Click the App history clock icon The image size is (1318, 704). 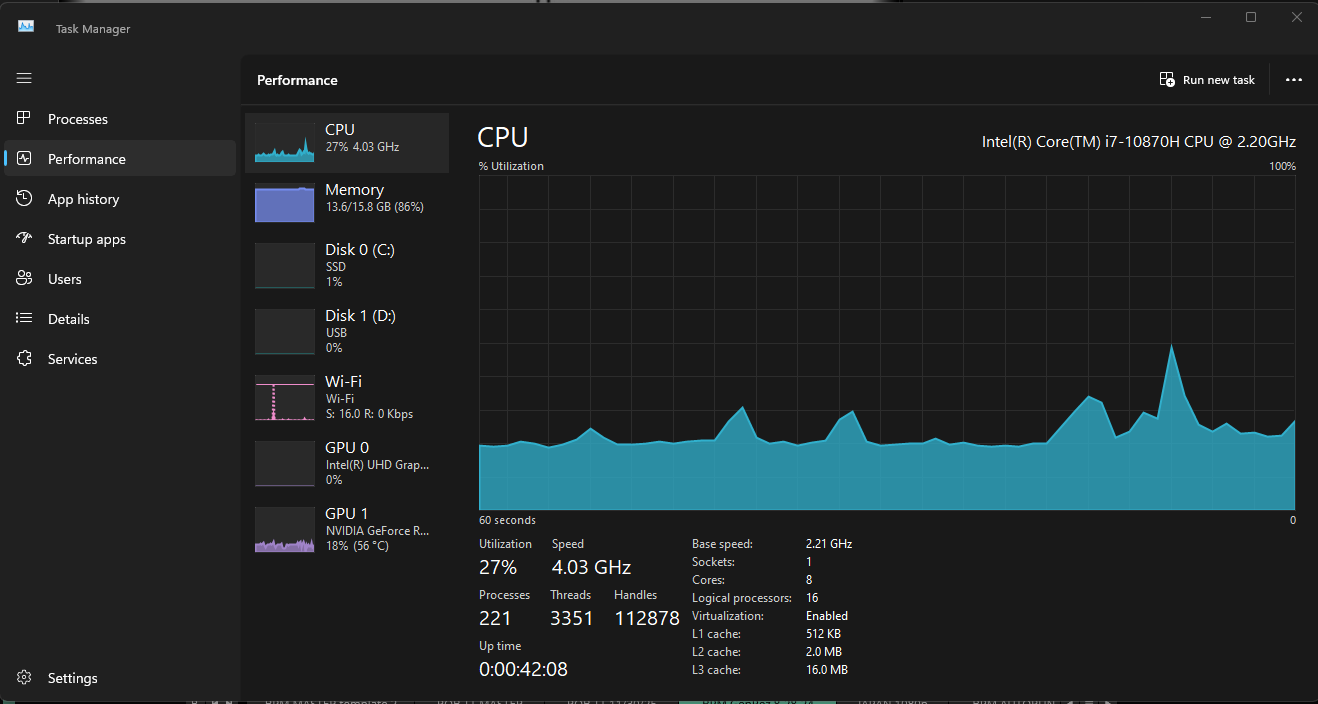(24, 199)
